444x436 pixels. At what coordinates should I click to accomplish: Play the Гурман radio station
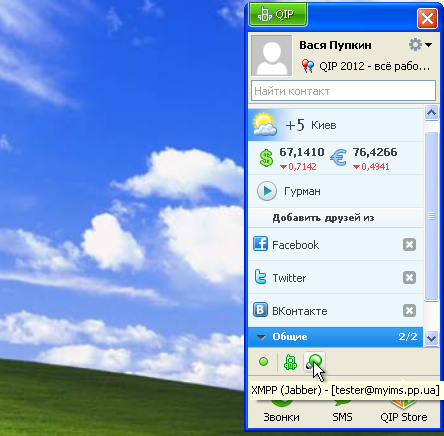267,191
